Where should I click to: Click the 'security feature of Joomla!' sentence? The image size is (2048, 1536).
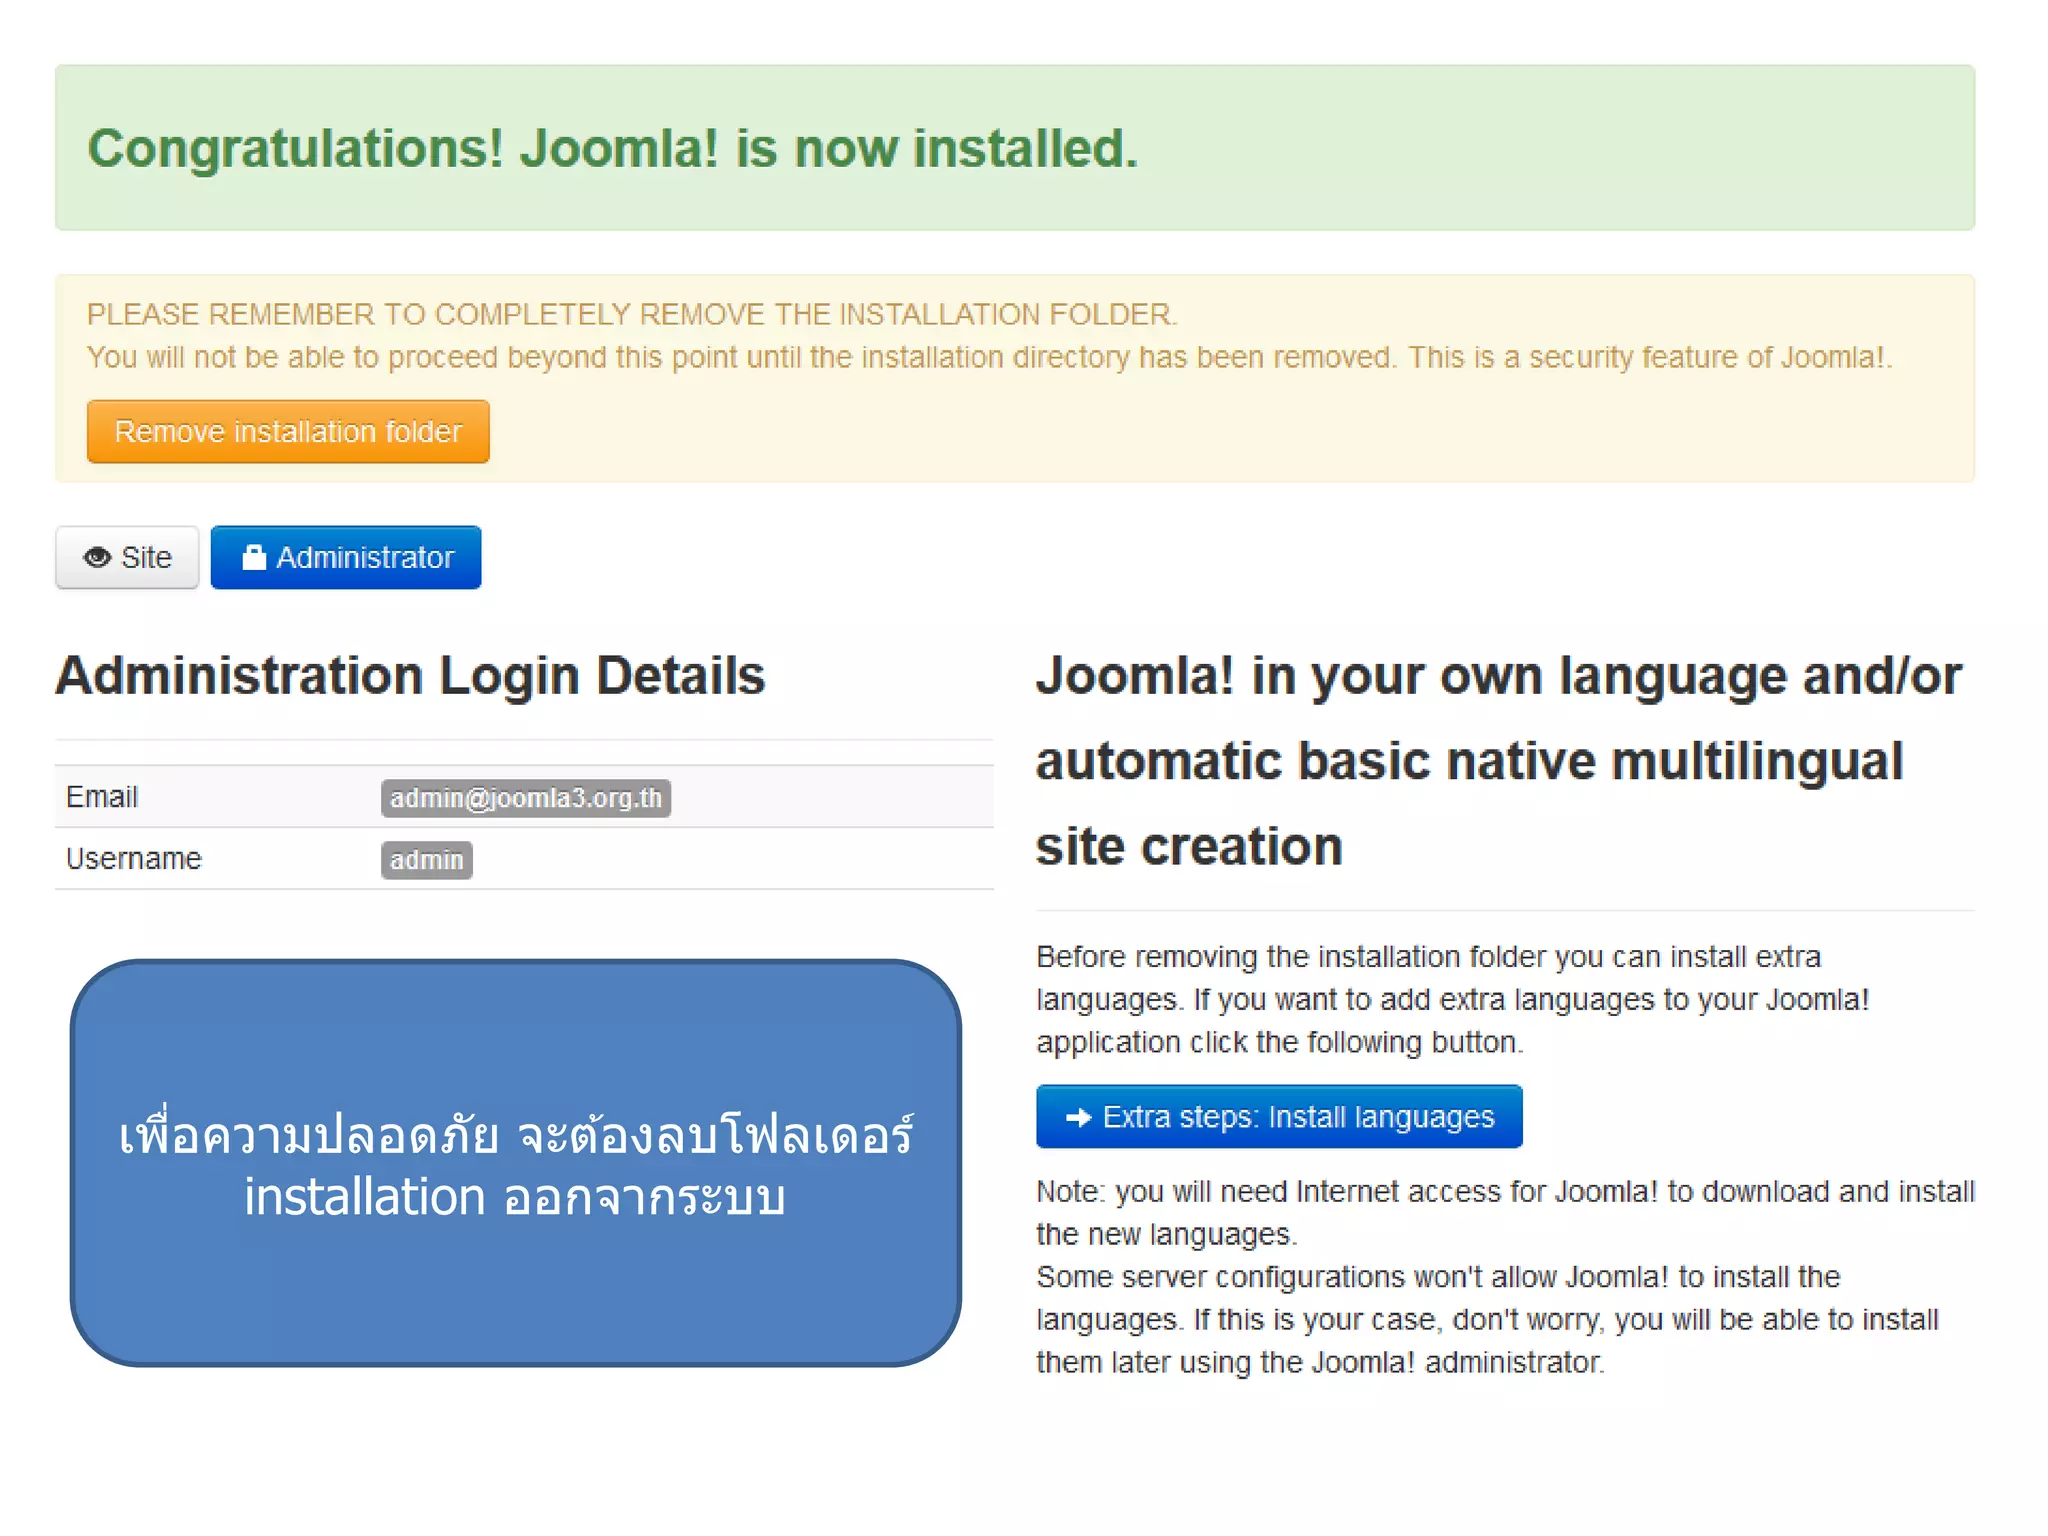tap(1650, 357)
